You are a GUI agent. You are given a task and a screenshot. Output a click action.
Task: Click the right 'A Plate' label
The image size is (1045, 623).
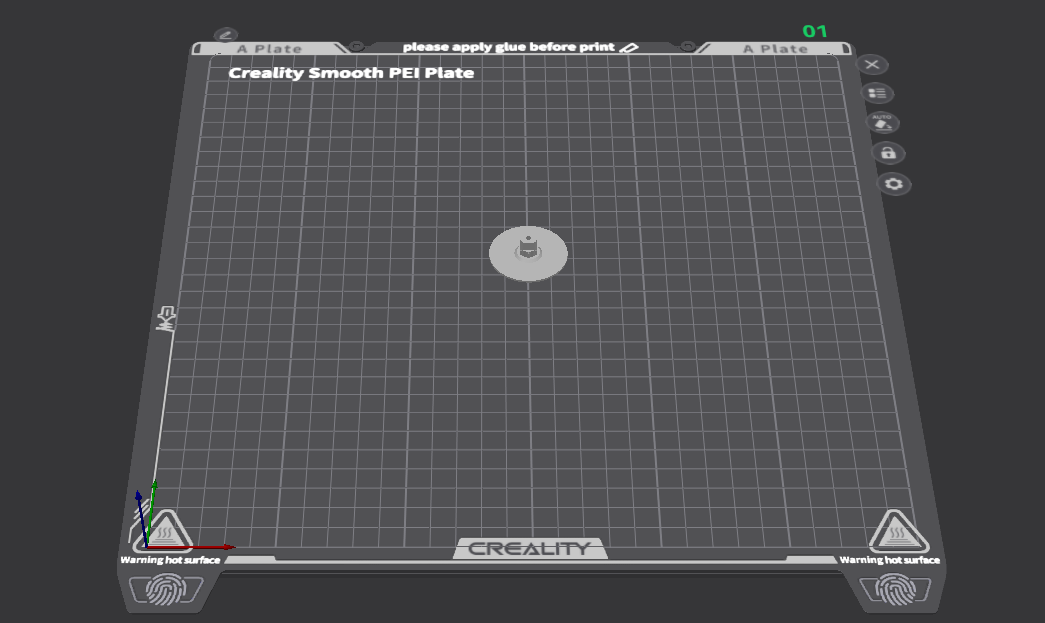tap(775, 49)
